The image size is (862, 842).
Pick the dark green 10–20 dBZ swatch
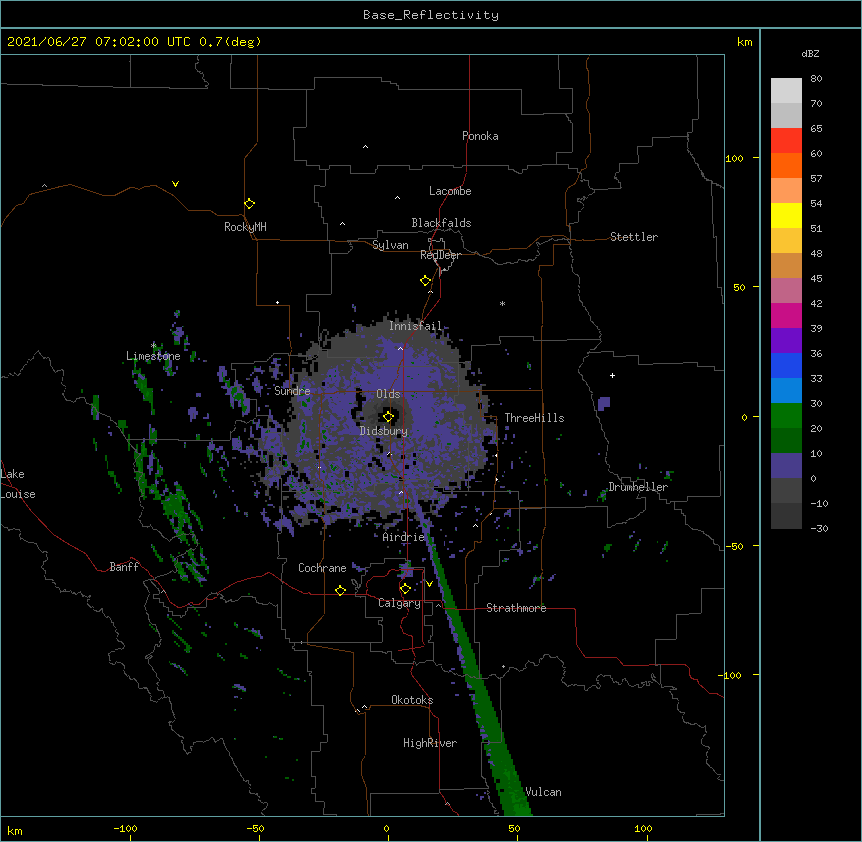pos(786,440)
